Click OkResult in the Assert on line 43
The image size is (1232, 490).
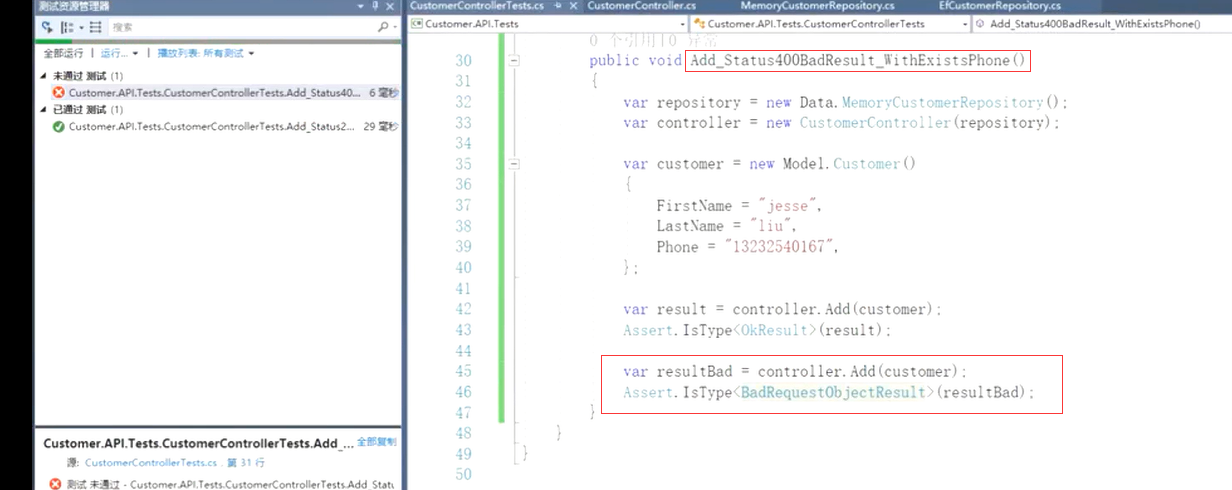click(x=775, y=330)
